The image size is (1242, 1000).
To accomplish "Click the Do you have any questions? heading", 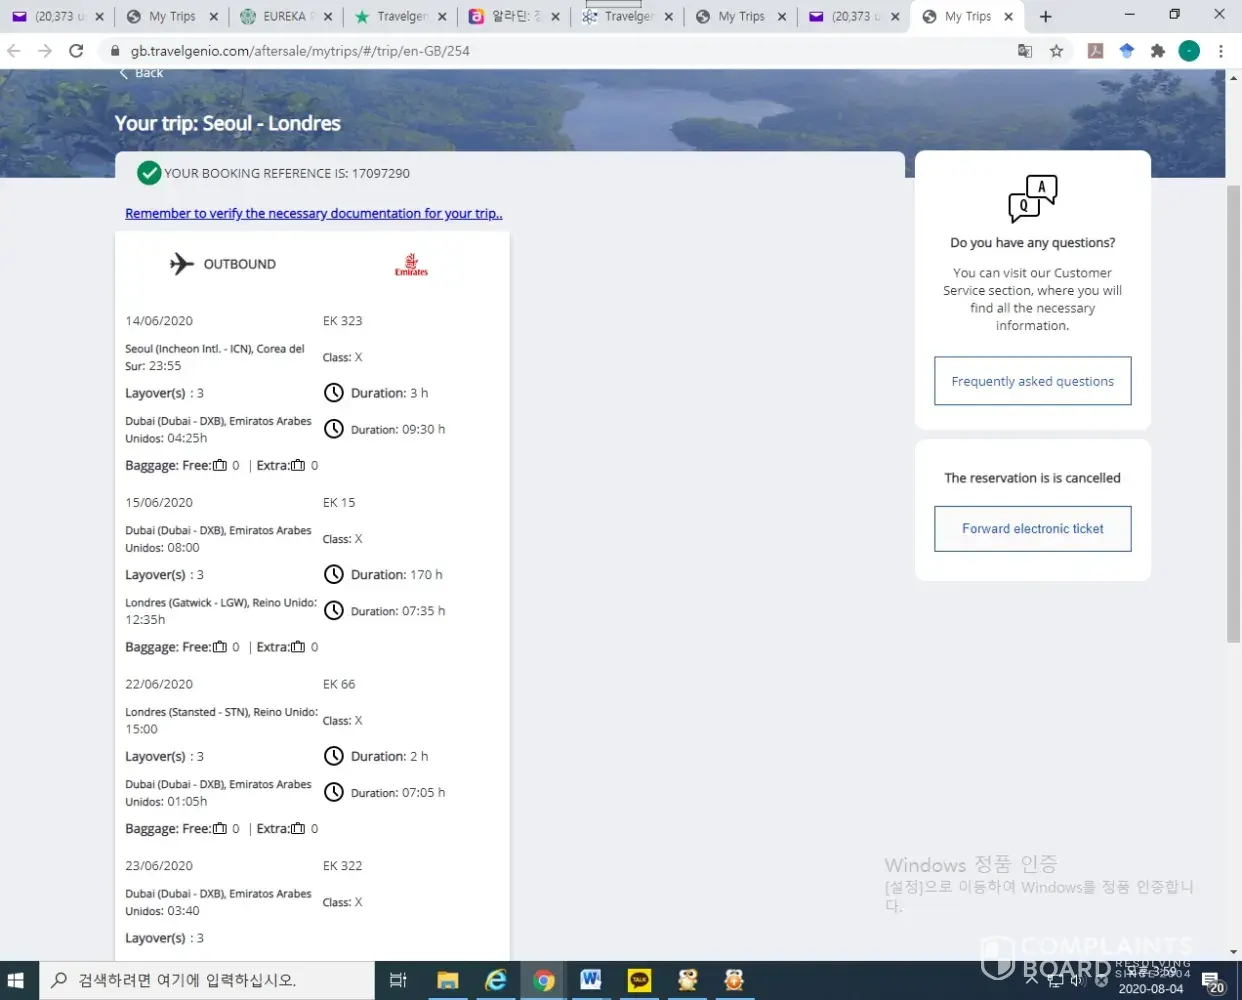I will tap(1032, 243).
